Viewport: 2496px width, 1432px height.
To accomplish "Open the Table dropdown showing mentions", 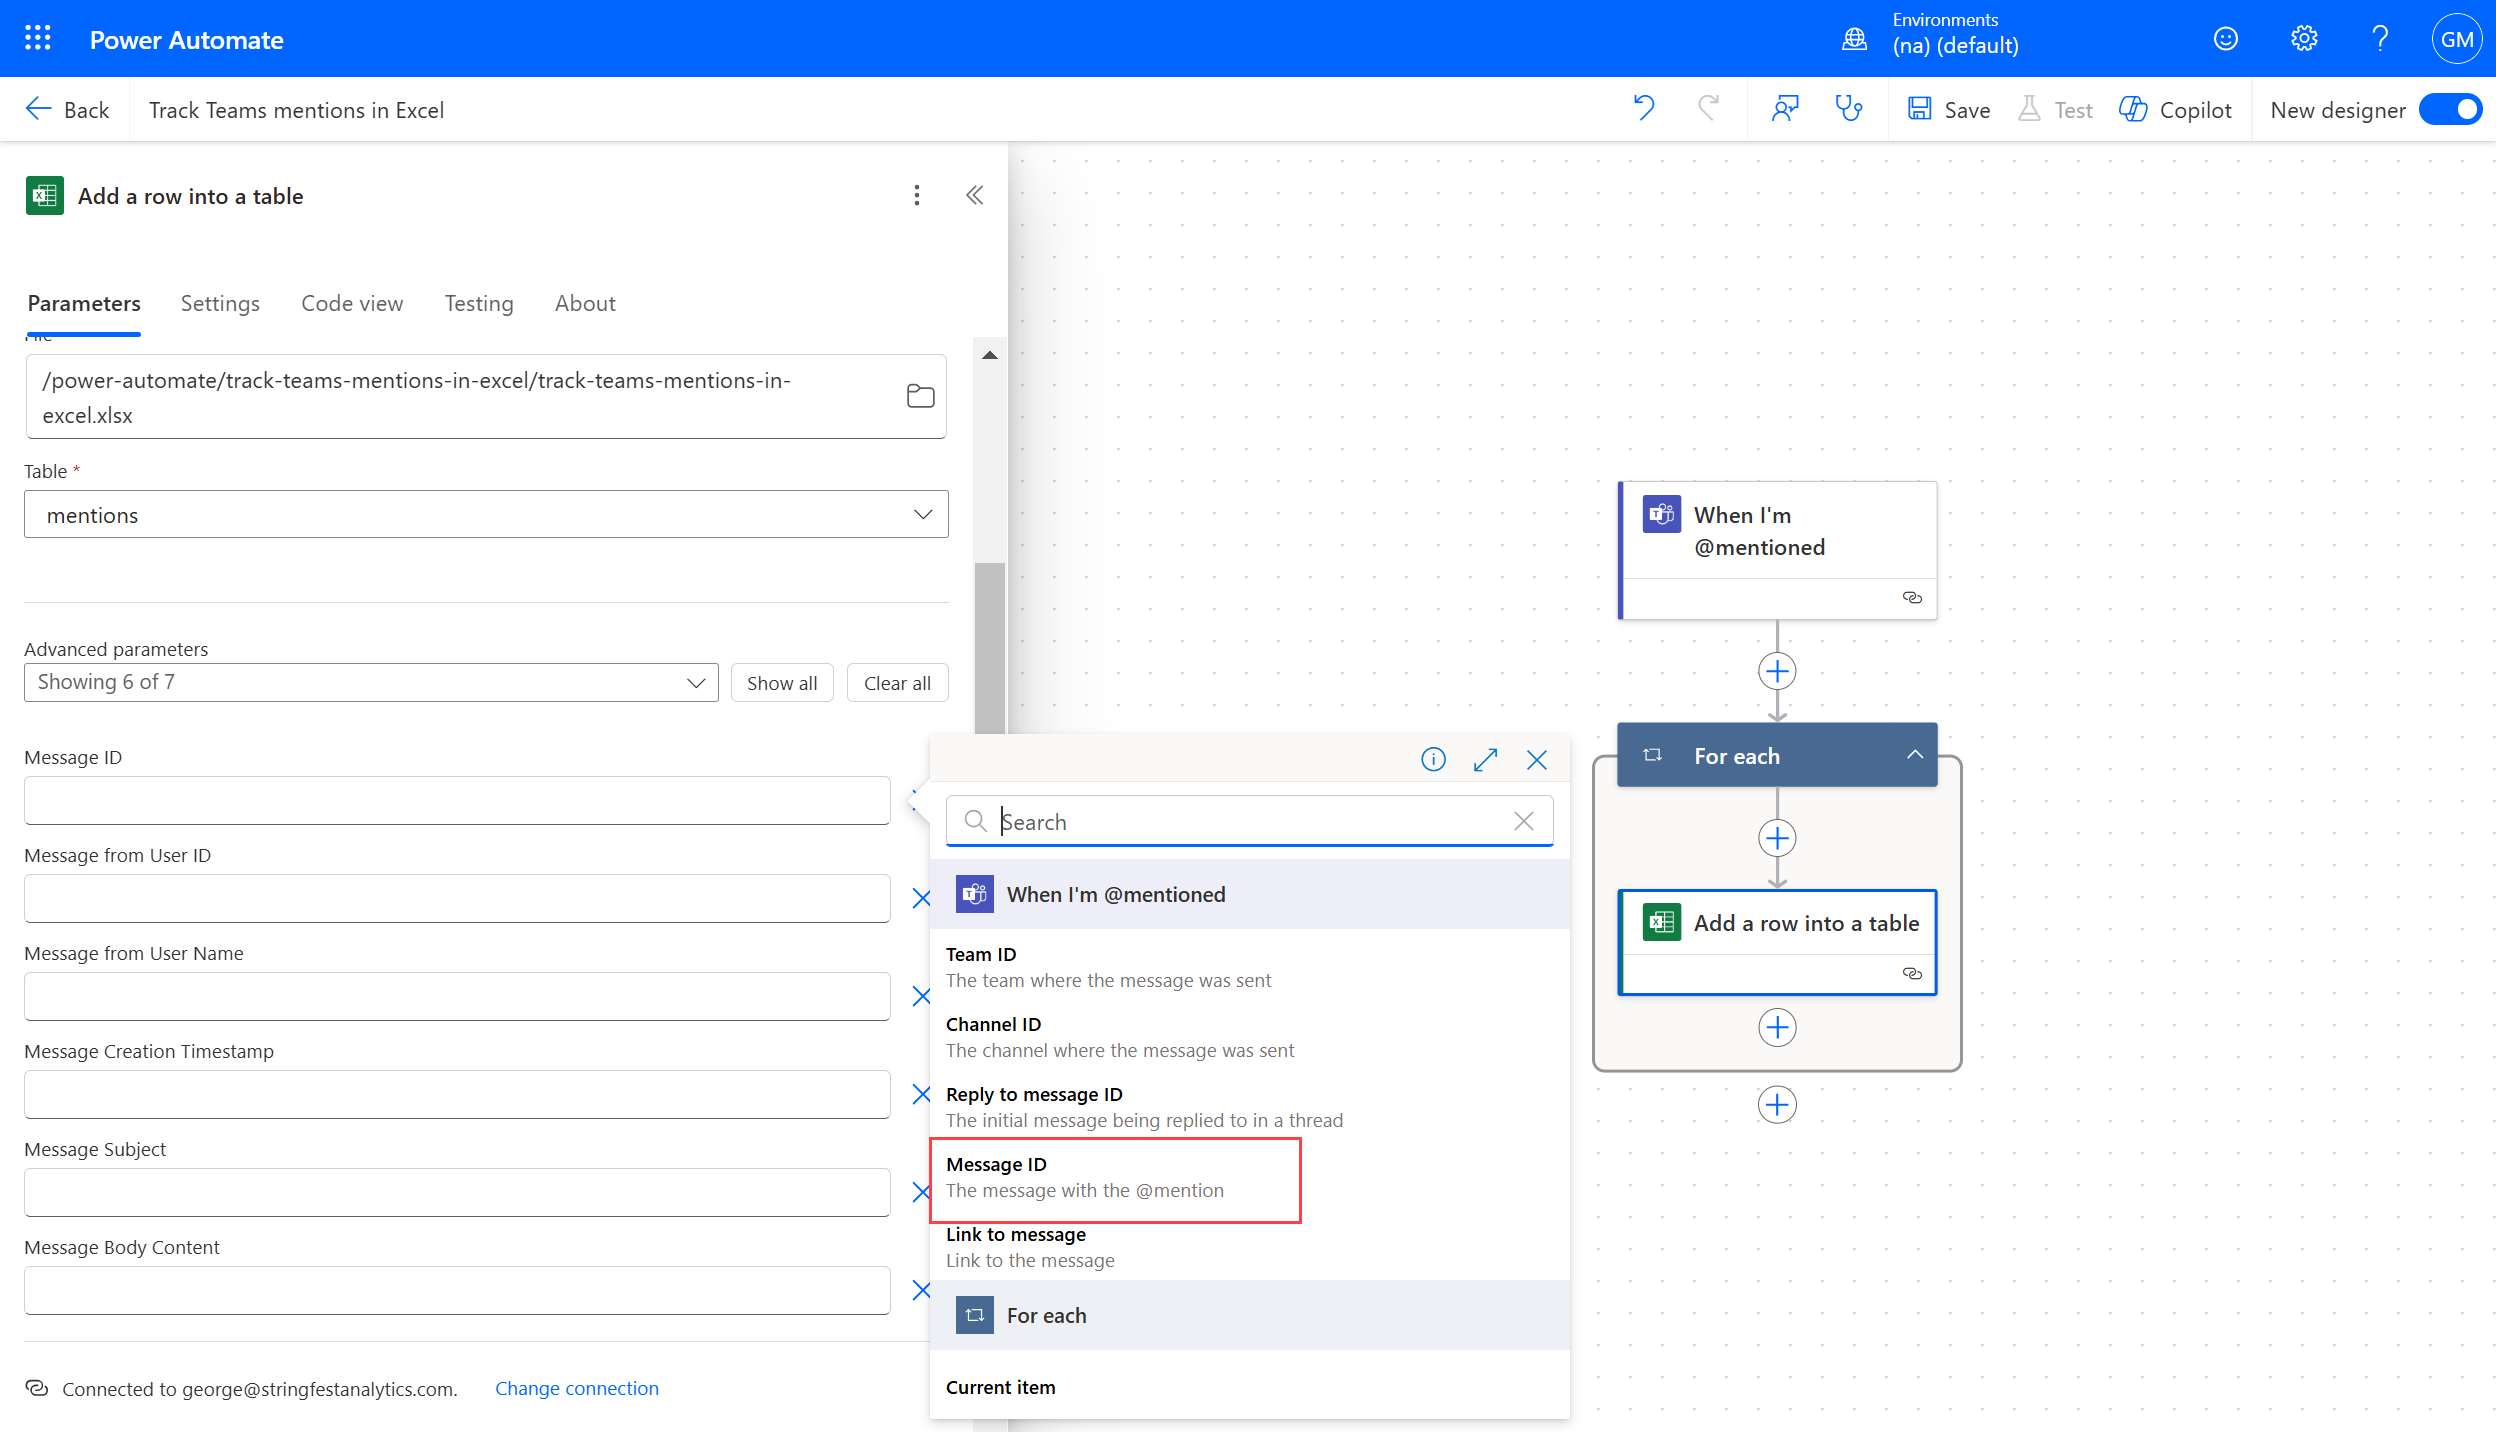I will 486,515.
